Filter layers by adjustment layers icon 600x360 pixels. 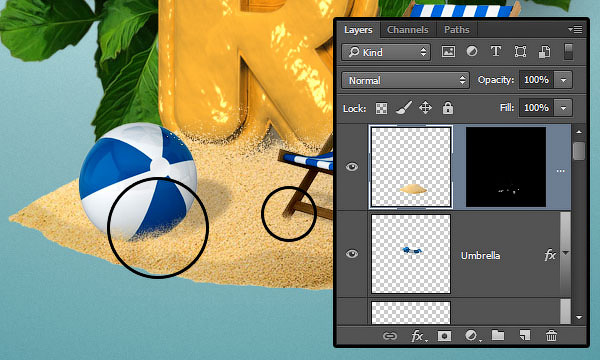point(472,51)
